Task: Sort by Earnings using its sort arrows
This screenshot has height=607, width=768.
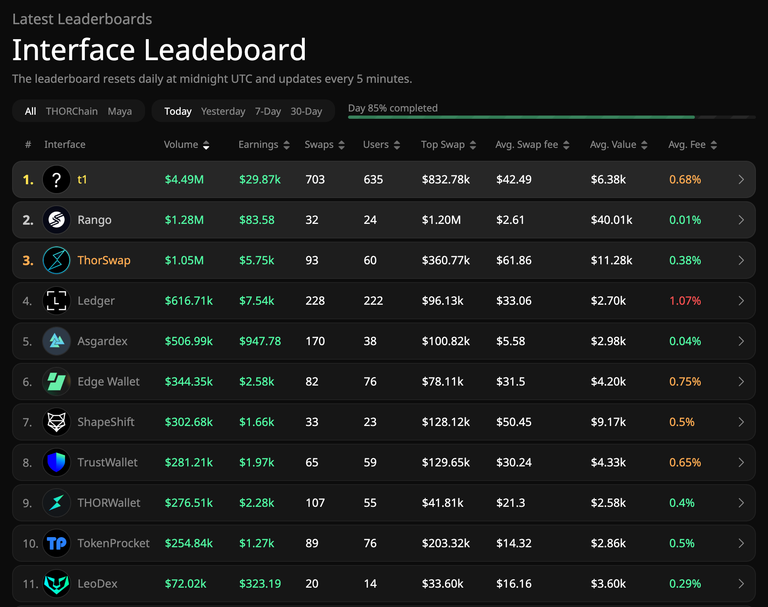Action: tap(287, 145)
